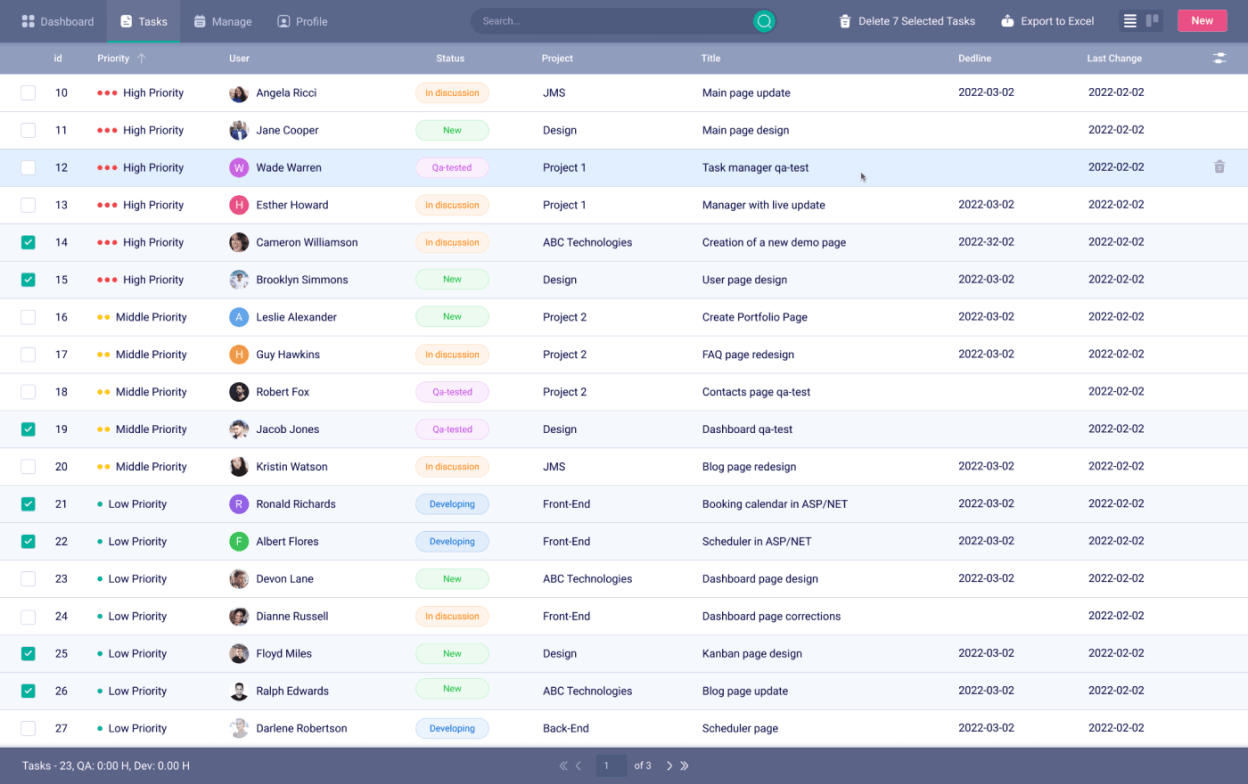Click the search magnifier icon
This screenshot has height=784, width=1248.
[x=763, y=20]
